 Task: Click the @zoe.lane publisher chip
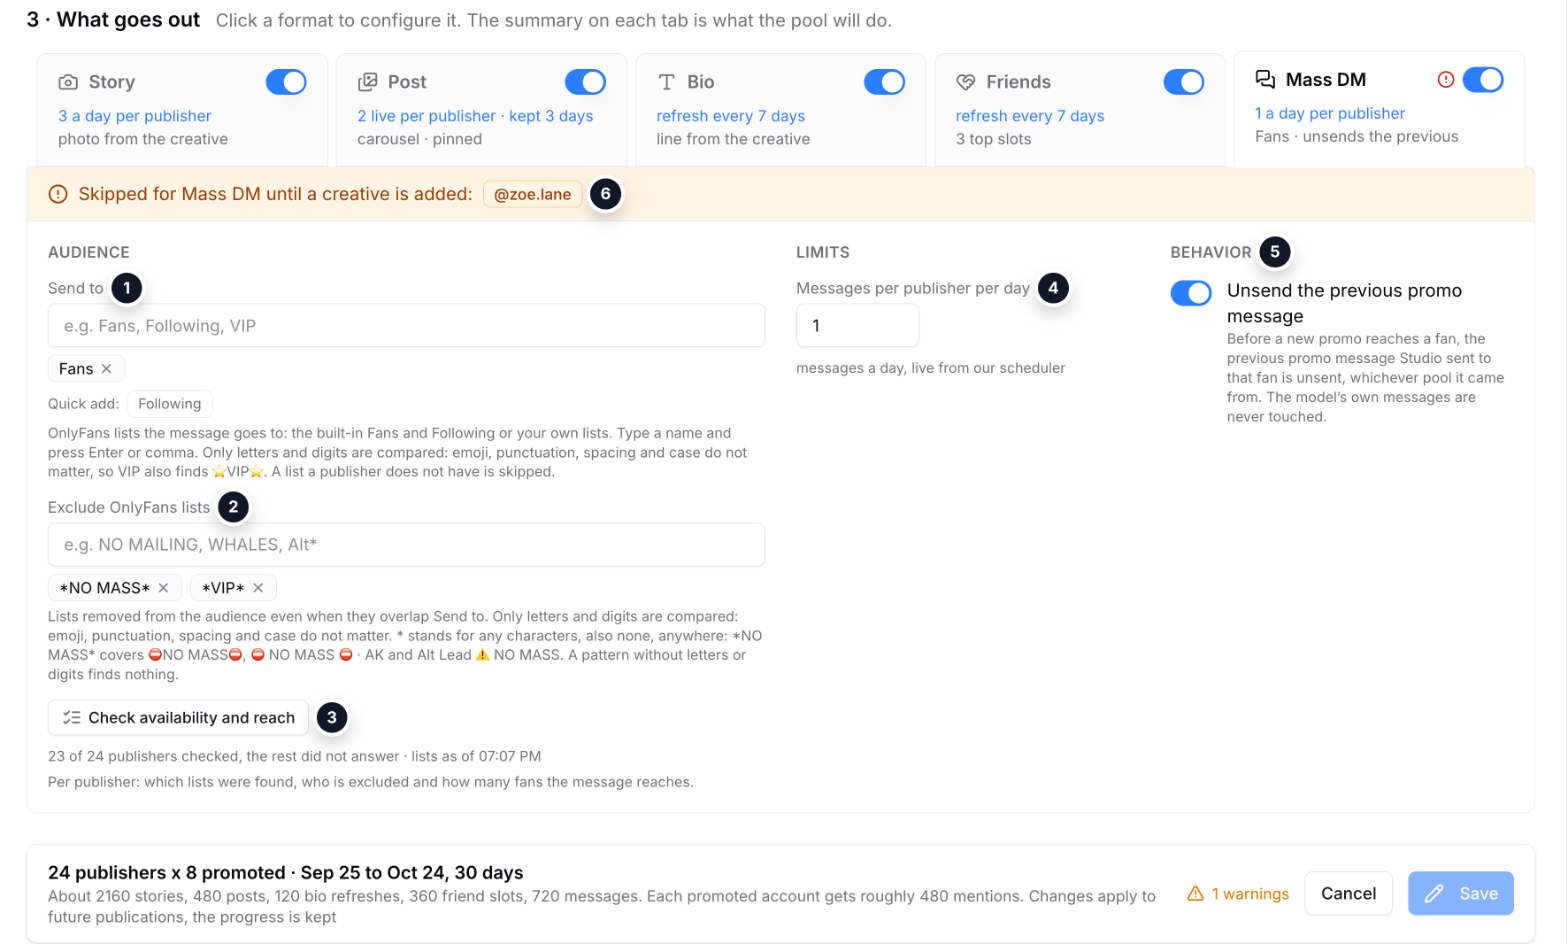pyautogui.click(x=532, y=194)
